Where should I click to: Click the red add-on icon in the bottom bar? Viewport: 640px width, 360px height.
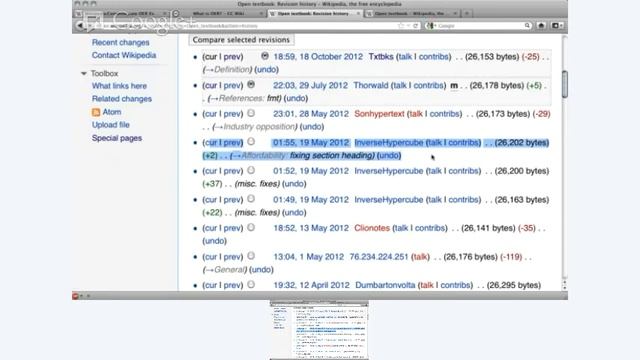coord(75,296)
